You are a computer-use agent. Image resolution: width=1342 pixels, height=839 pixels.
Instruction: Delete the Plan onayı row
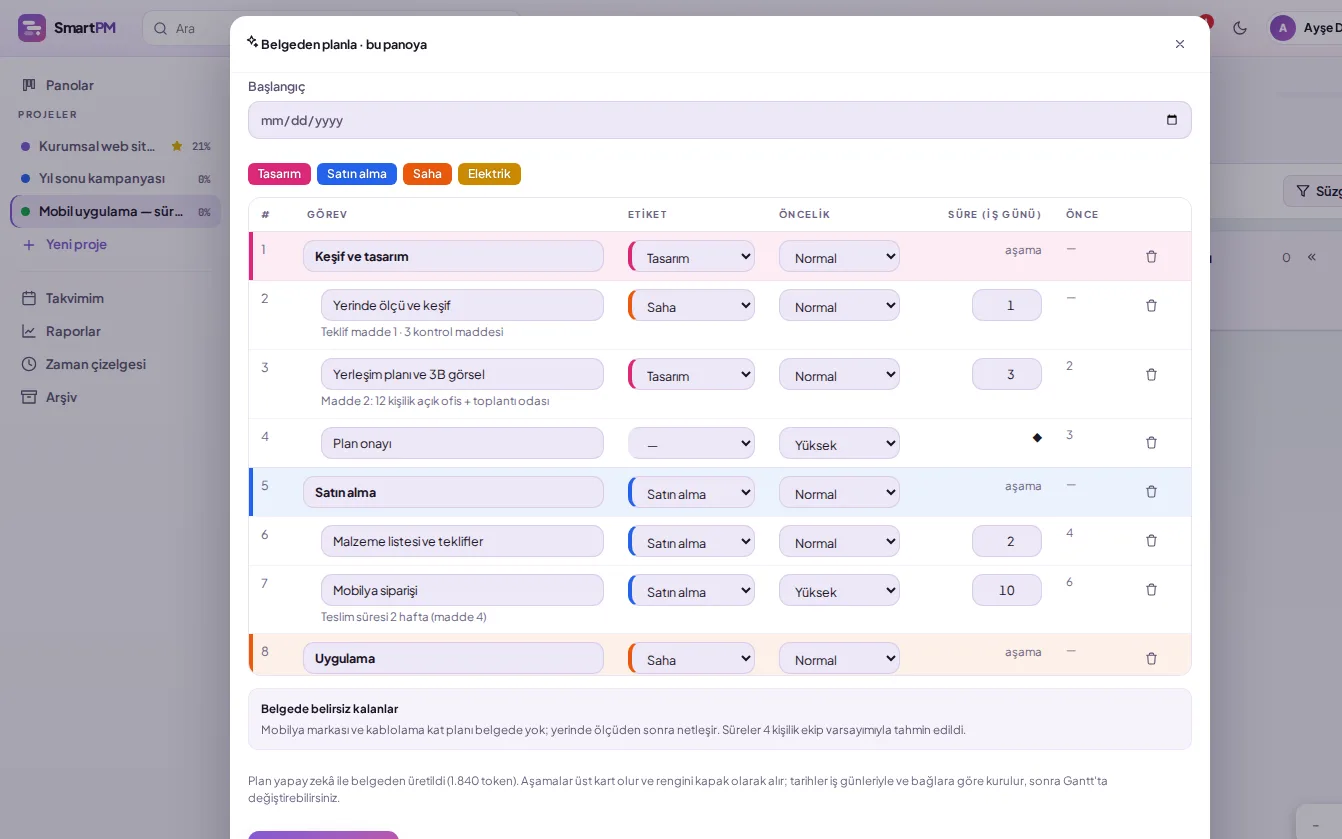point(1151,443)
